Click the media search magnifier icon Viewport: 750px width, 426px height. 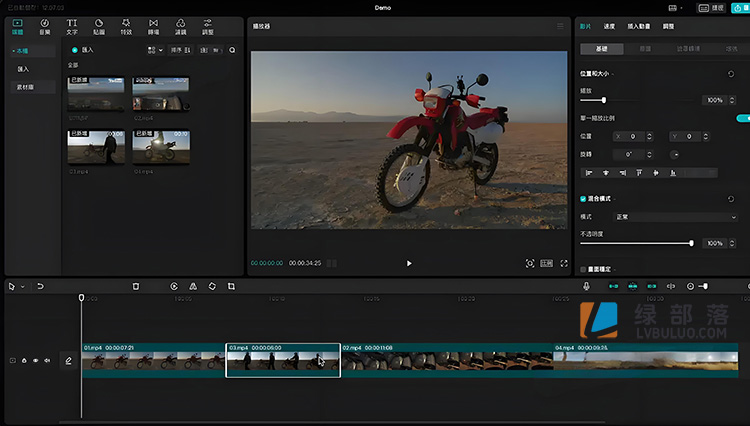point(232,50)
